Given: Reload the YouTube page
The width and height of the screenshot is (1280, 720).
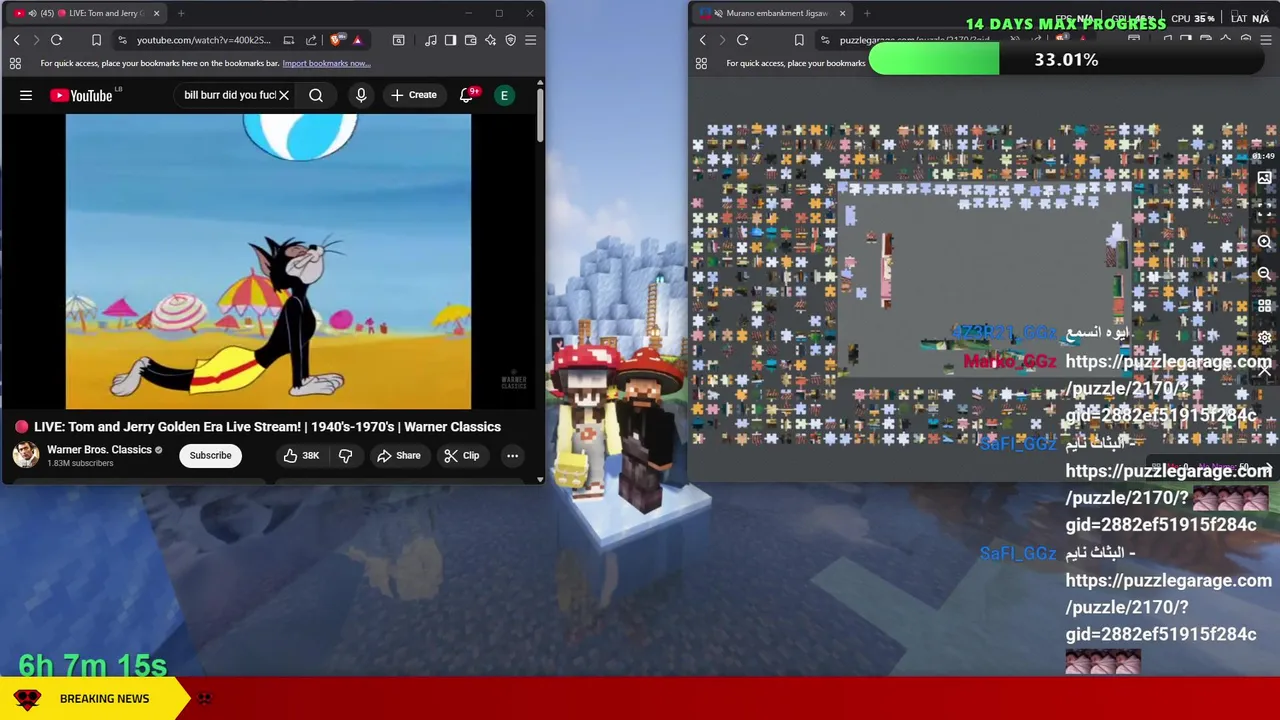Looking at the screenshot, I should click(56, 40).
